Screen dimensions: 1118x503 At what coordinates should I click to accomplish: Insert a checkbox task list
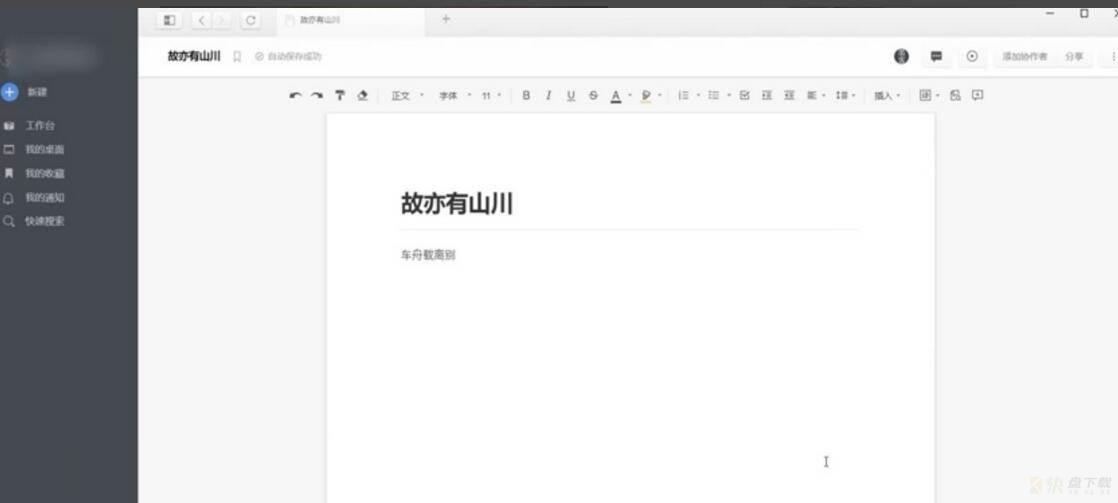click(744, 95)
